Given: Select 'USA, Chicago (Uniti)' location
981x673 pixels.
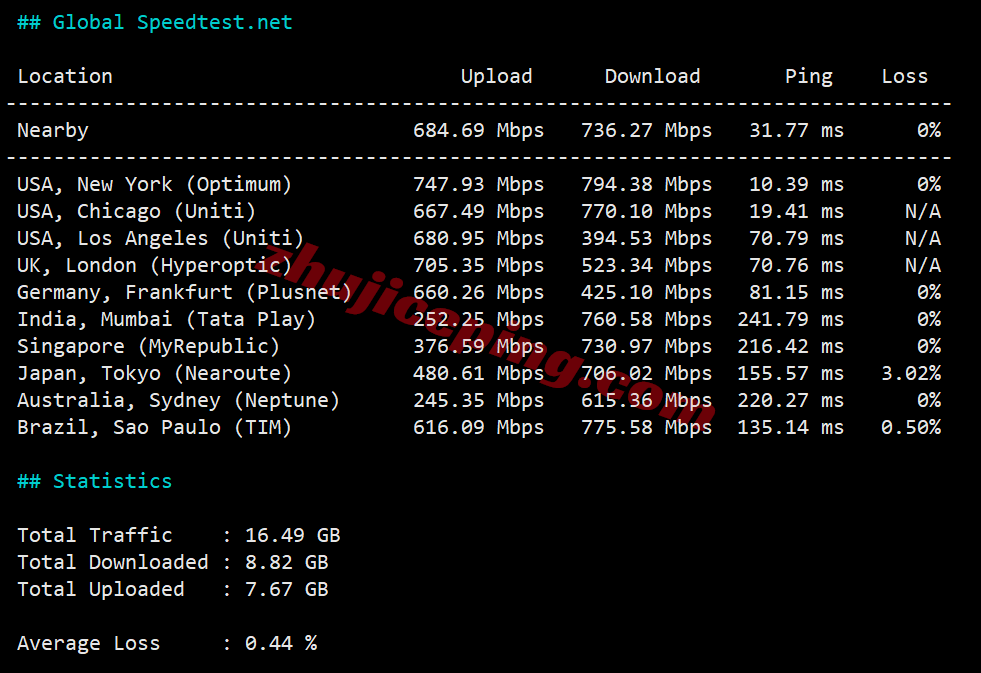Looking at the screenshot, I should tap(136, 211).
